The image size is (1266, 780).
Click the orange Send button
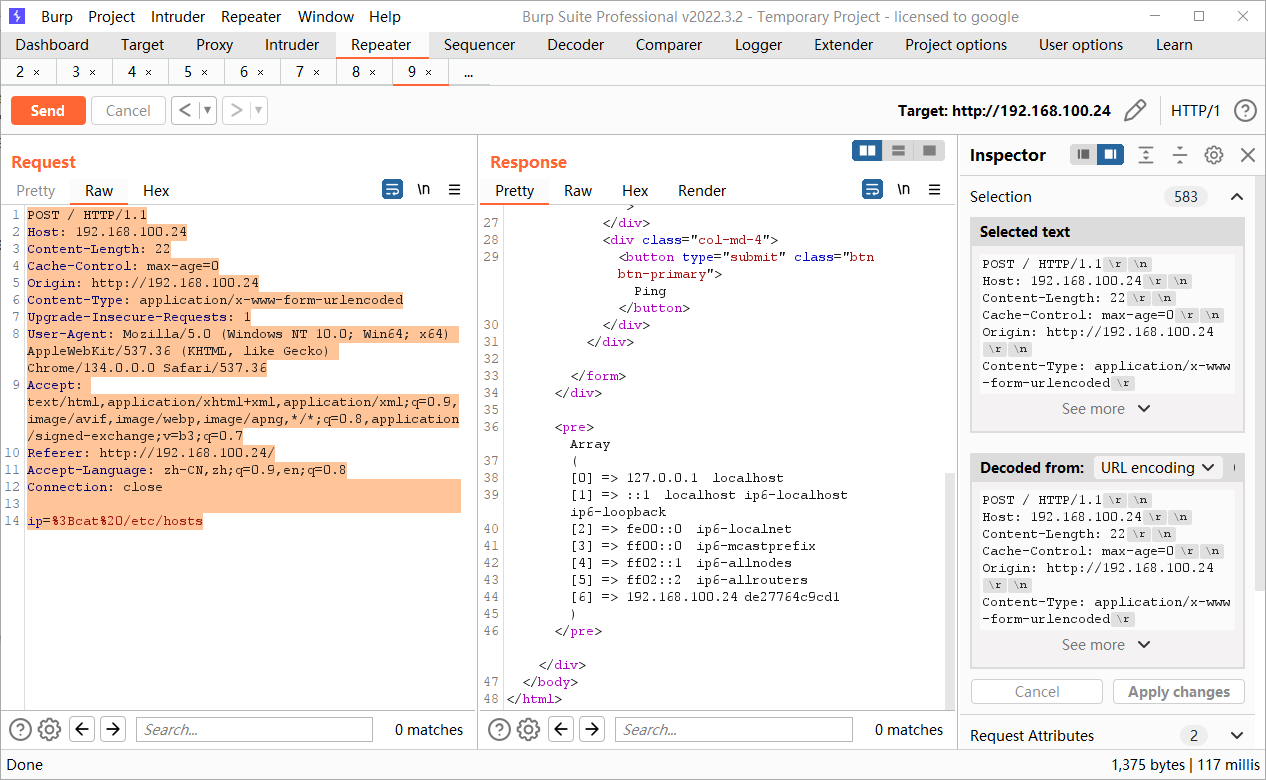[x=47, y=111]
